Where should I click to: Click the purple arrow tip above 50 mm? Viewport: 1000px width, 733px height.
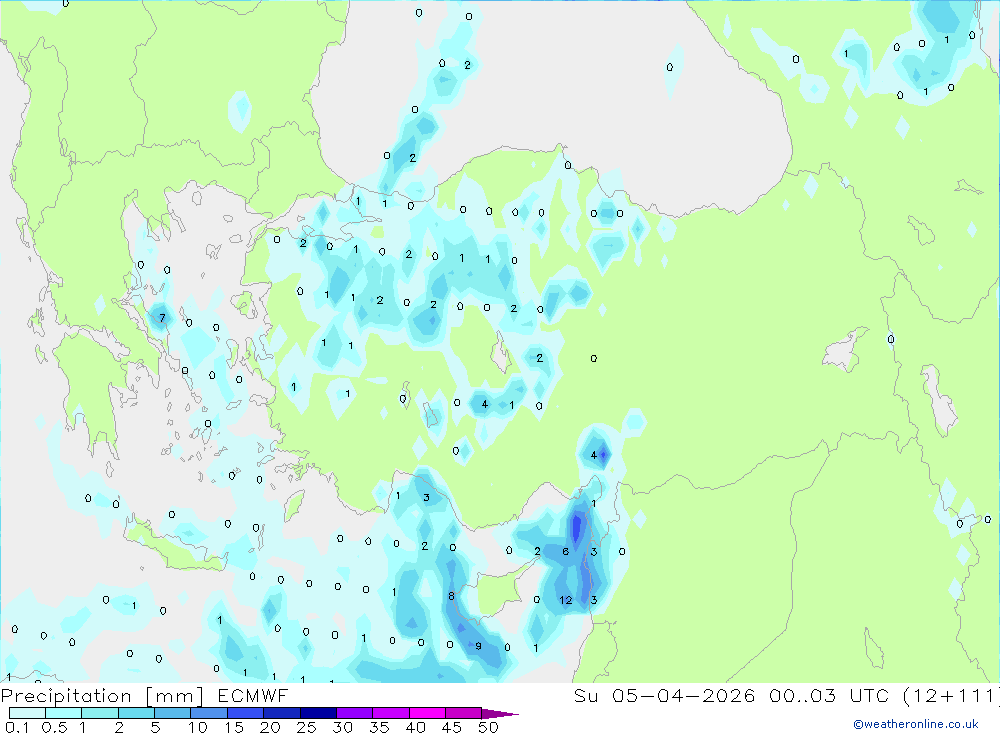(500, 713)
